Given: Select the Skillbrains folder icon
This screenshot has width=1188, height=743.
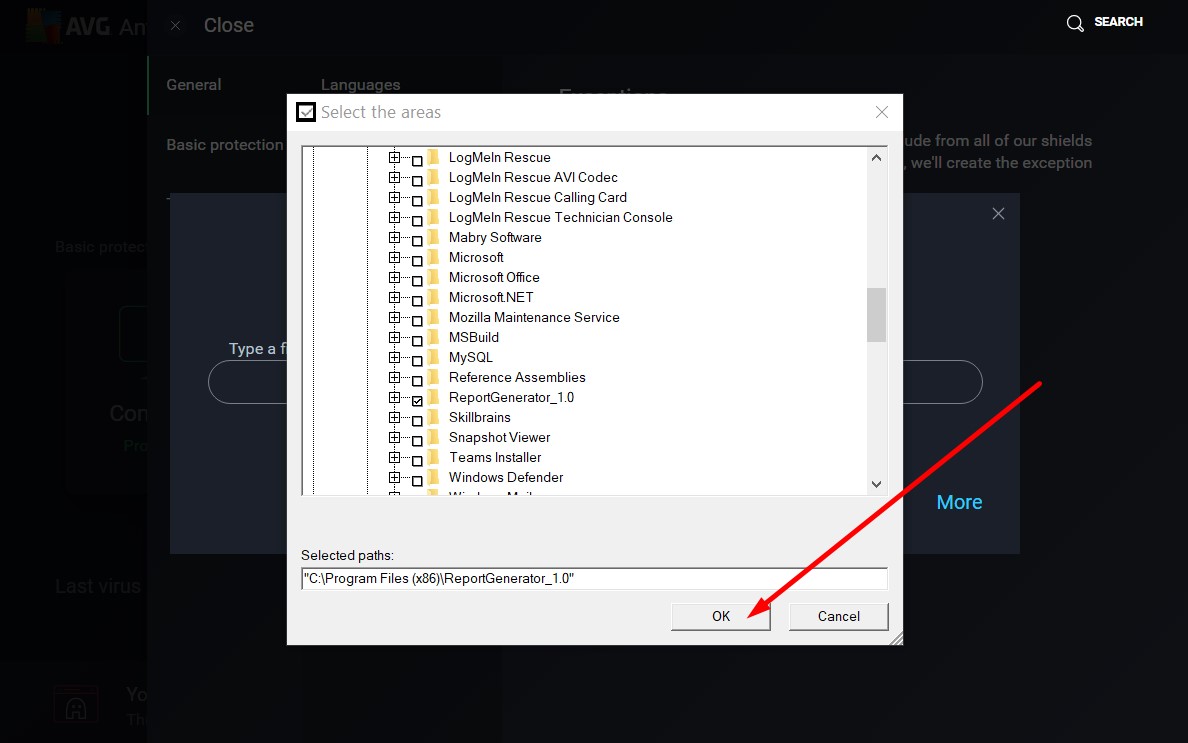Looking at the screenshot, I should (433, 417).
